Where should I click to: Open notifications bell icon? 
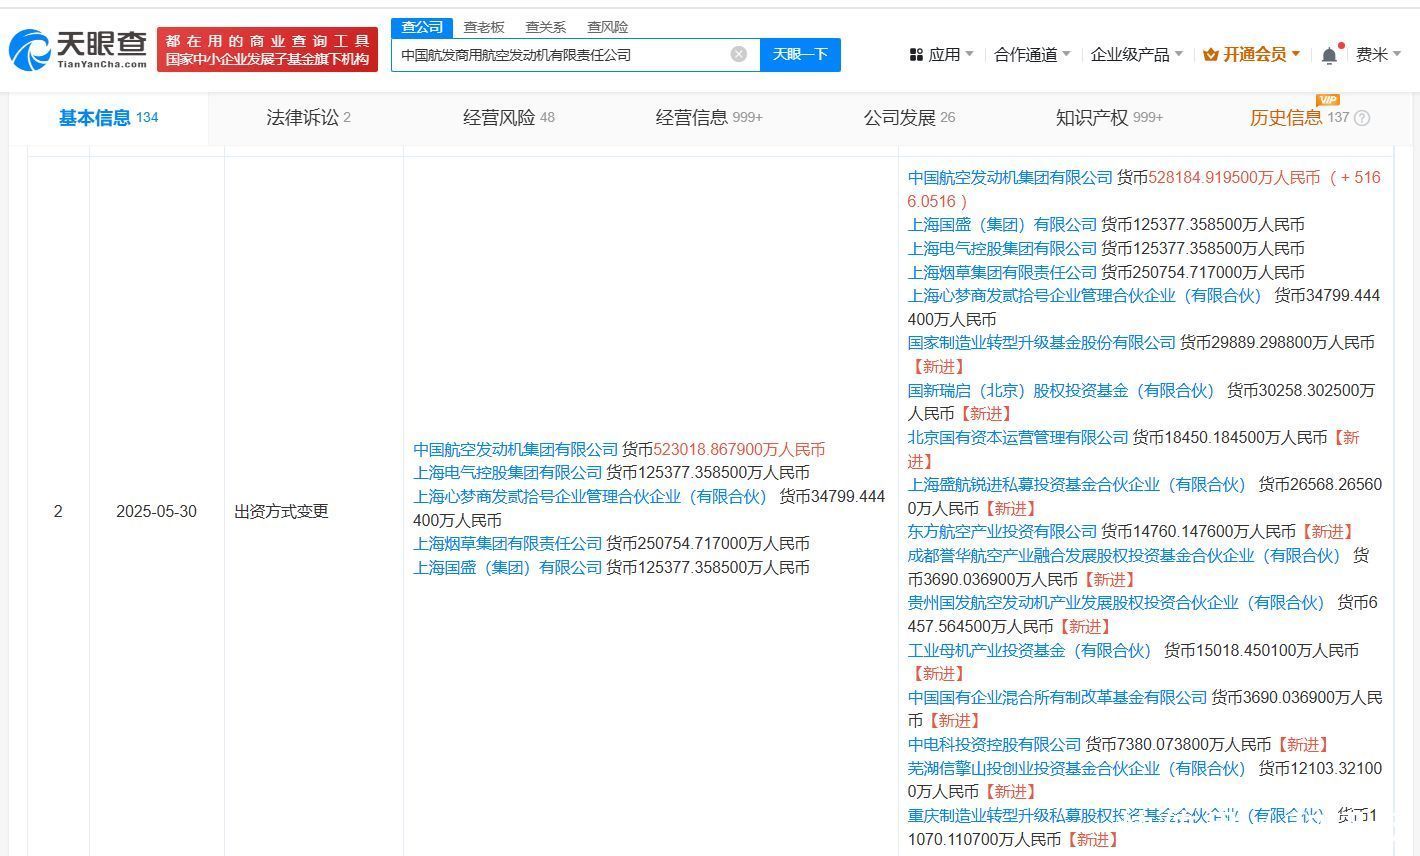tap(1329, 55)
